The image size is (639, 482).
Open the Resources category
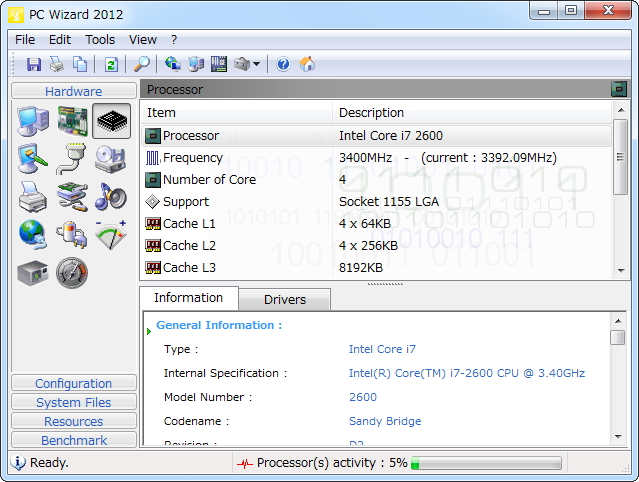(74, 421)
